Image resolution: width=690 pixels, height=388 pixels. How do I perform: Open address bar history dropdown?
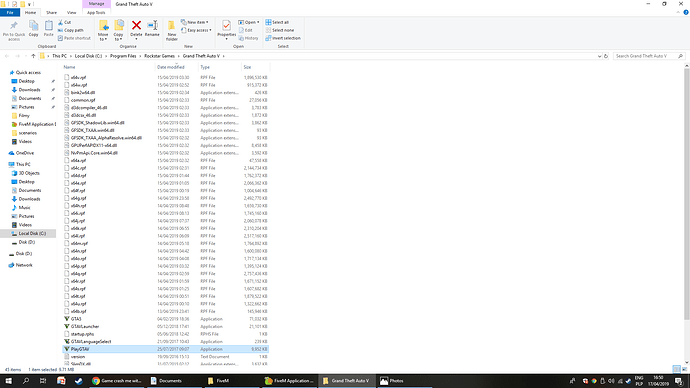pyautogui.click(x=599, y=56)
